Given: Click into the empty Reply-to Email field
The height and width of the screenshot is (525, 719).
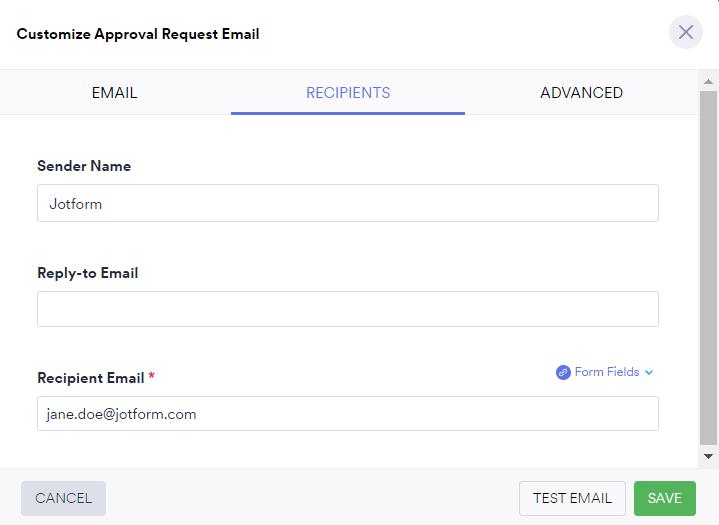Looking at the screenshot, I should click(x=347, y=309).
